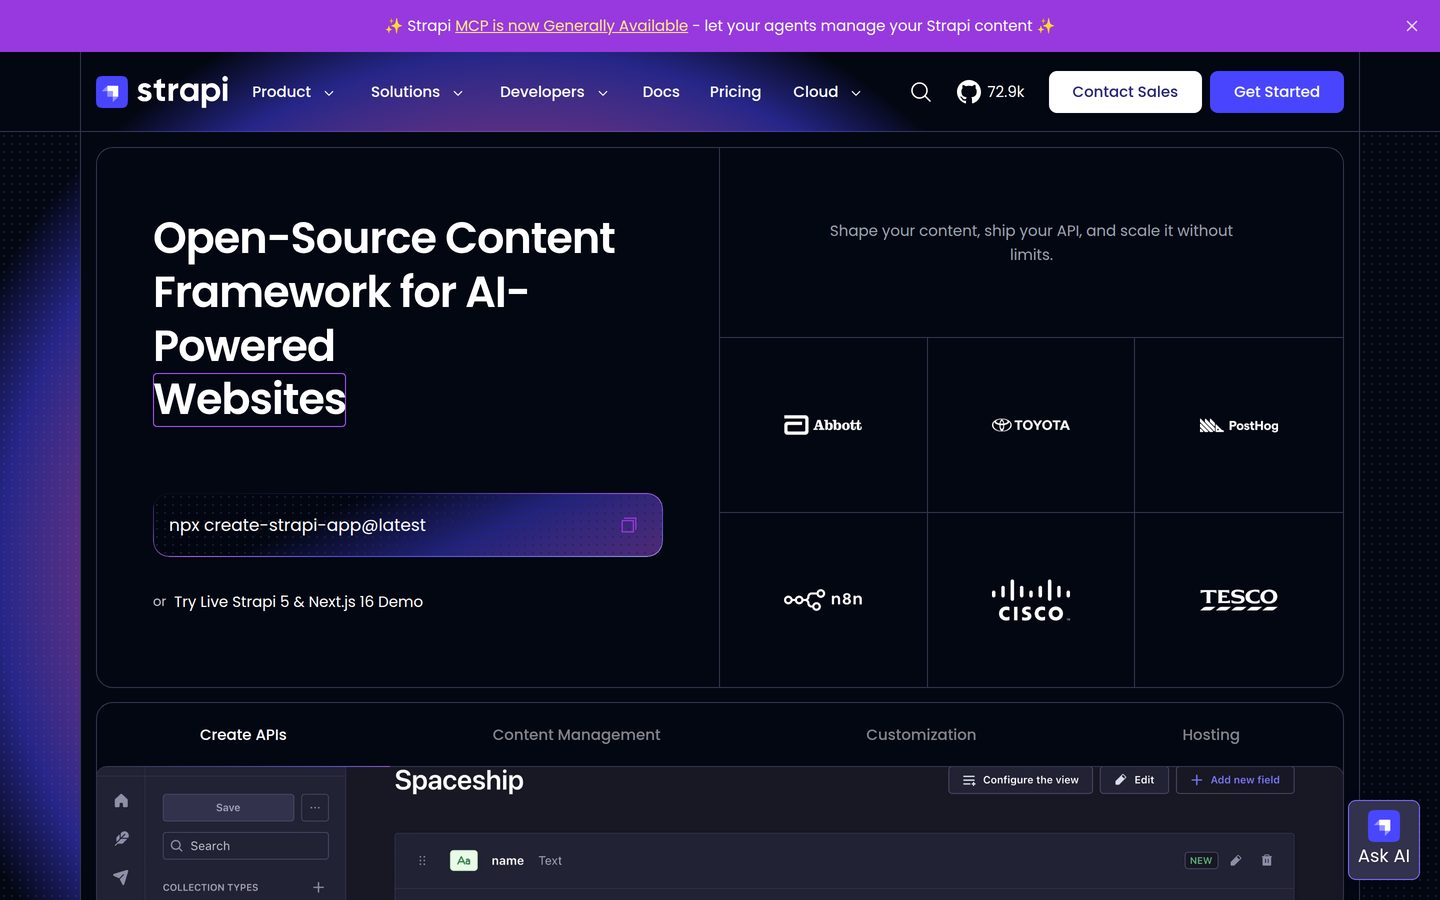This screenshot has height=900, width=1440.
Task: Click the home icon in the demo sidebar
Action: [121, 800]
